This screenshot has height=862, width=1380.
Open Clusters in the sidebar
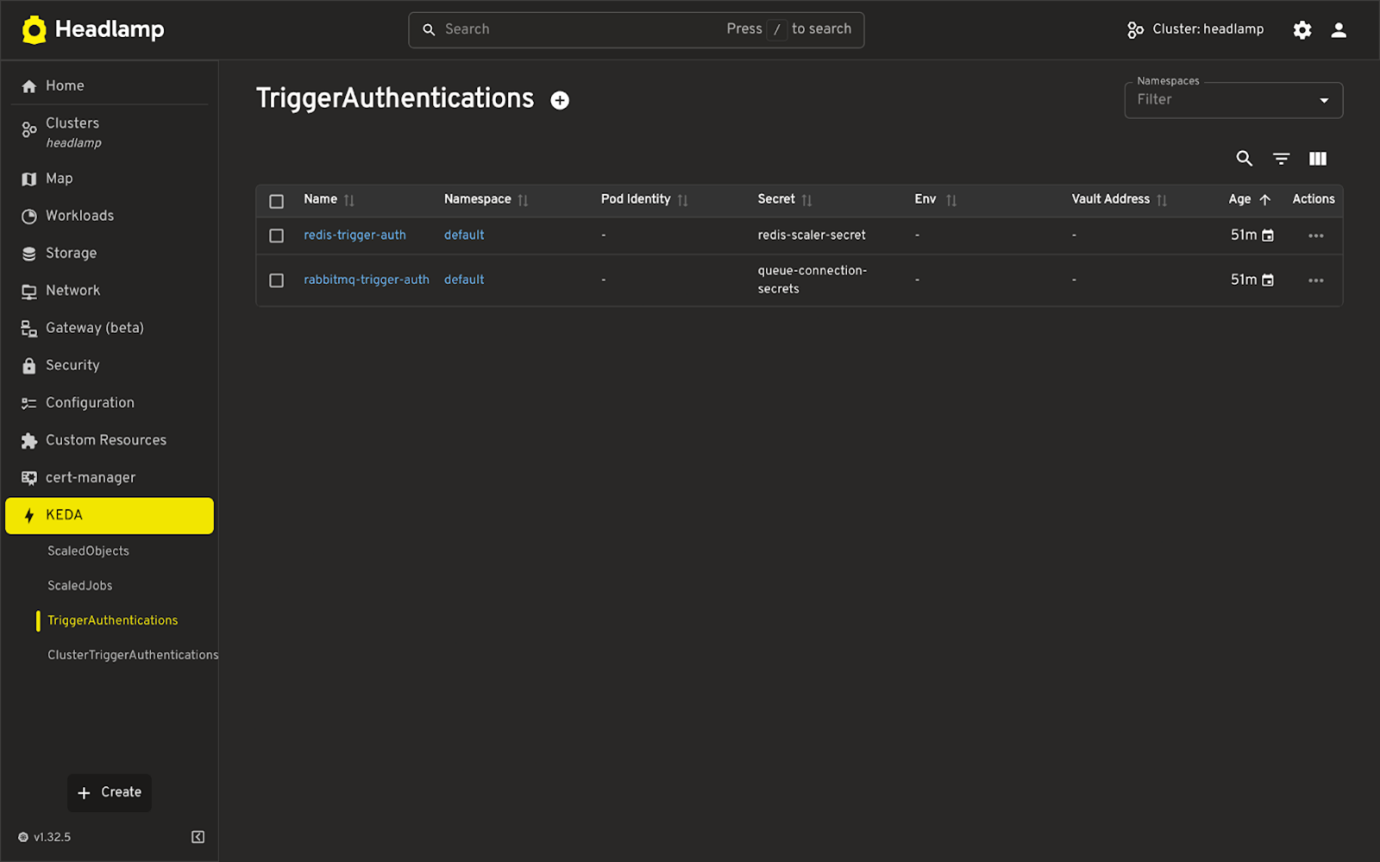(x=109, y=132)
